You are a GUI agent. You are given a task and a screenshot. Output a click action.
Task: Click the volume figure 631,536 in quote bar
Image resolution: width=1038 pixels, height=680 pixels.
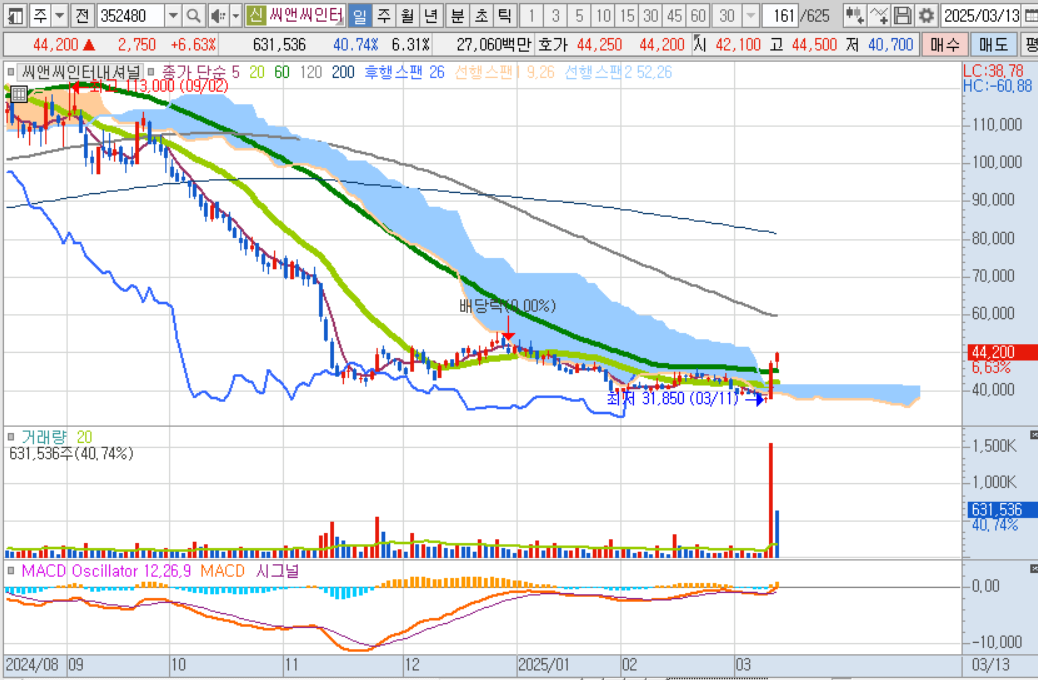[279, 45]
